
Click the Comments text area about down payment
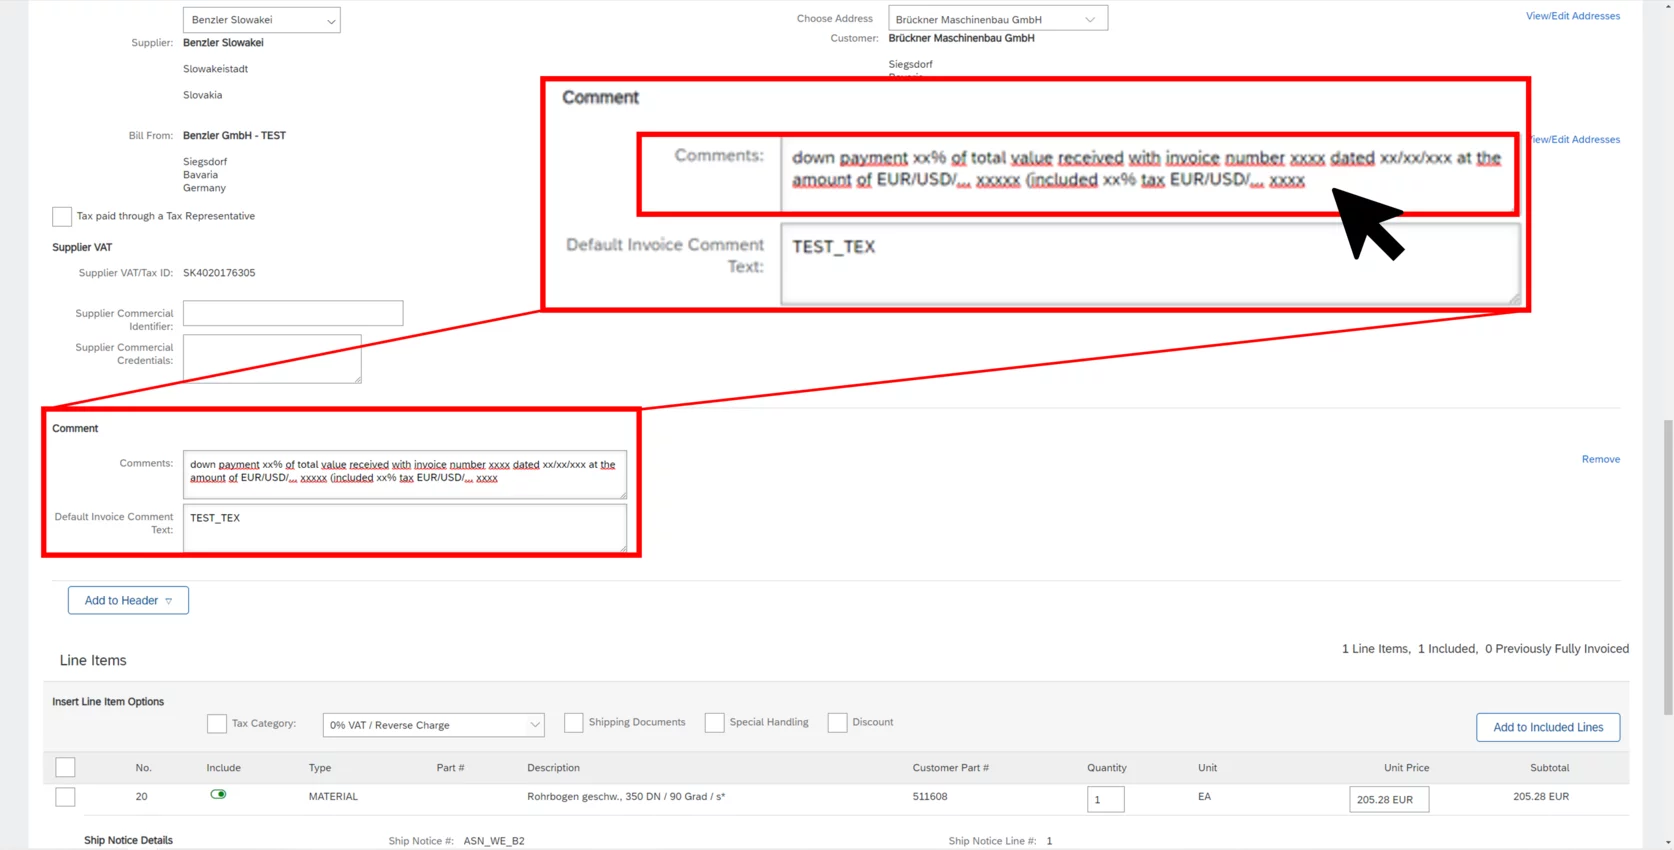point(405,474)
